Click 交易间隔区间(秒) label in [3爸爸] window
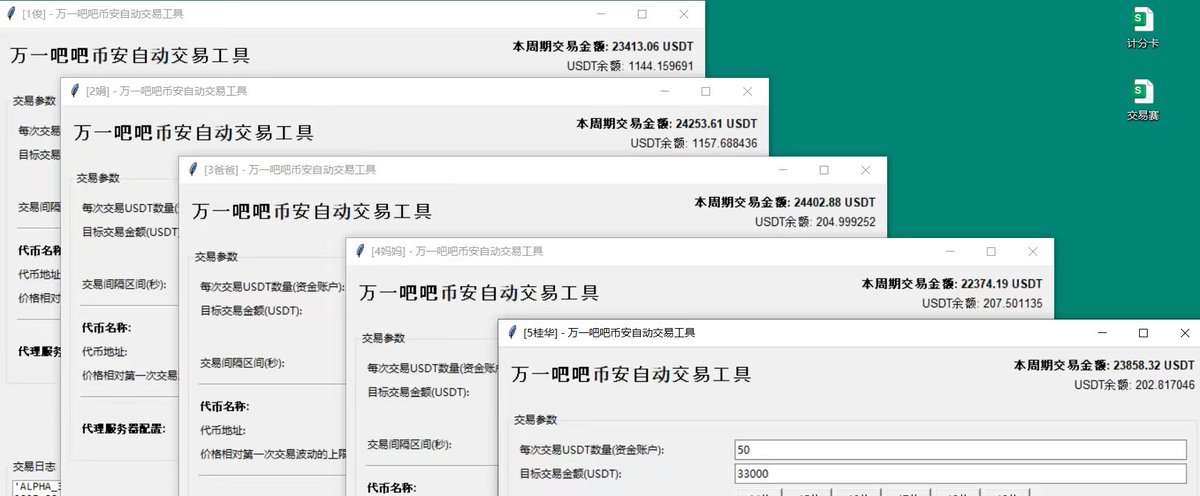The width and height of the screenshot is (1200, 496). pos(243,363)
